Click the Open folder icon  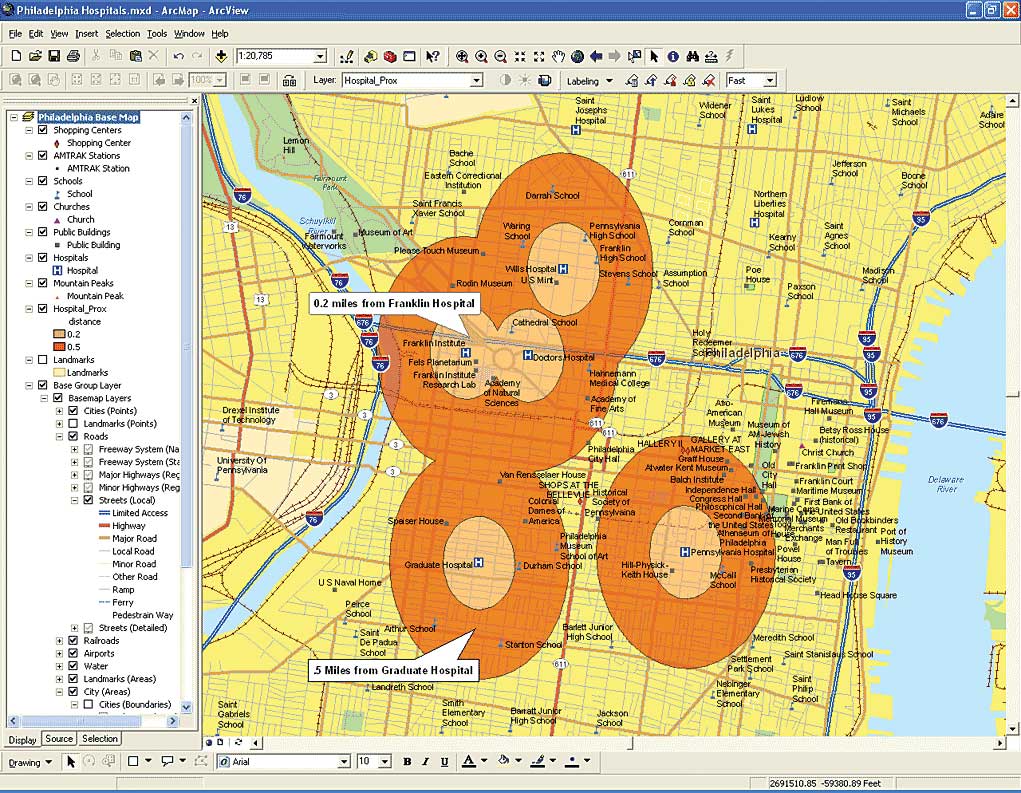point(35,57)
